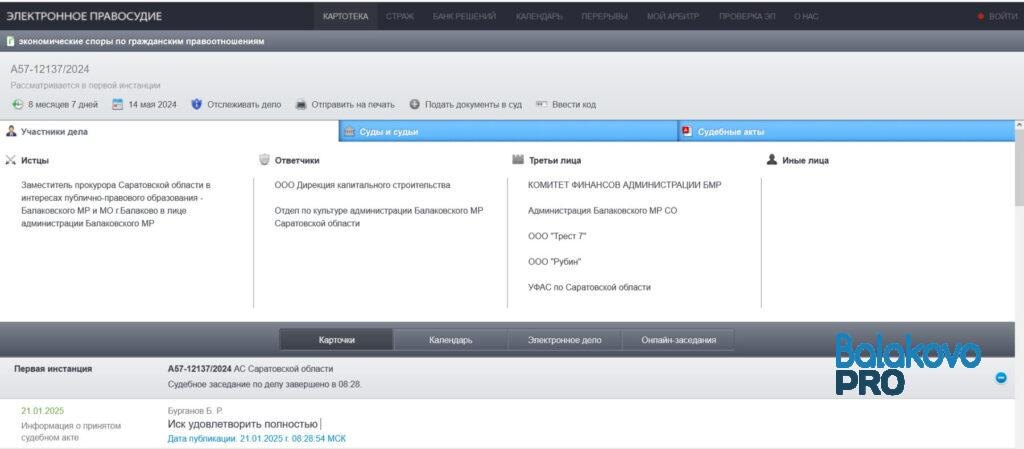This screenshot has width=1024, height=449.
Task: Select КОМИТЕТ ФИНАНСОВ АДМИНИСТРАЦИИ БМР
Action: (625, 185)
